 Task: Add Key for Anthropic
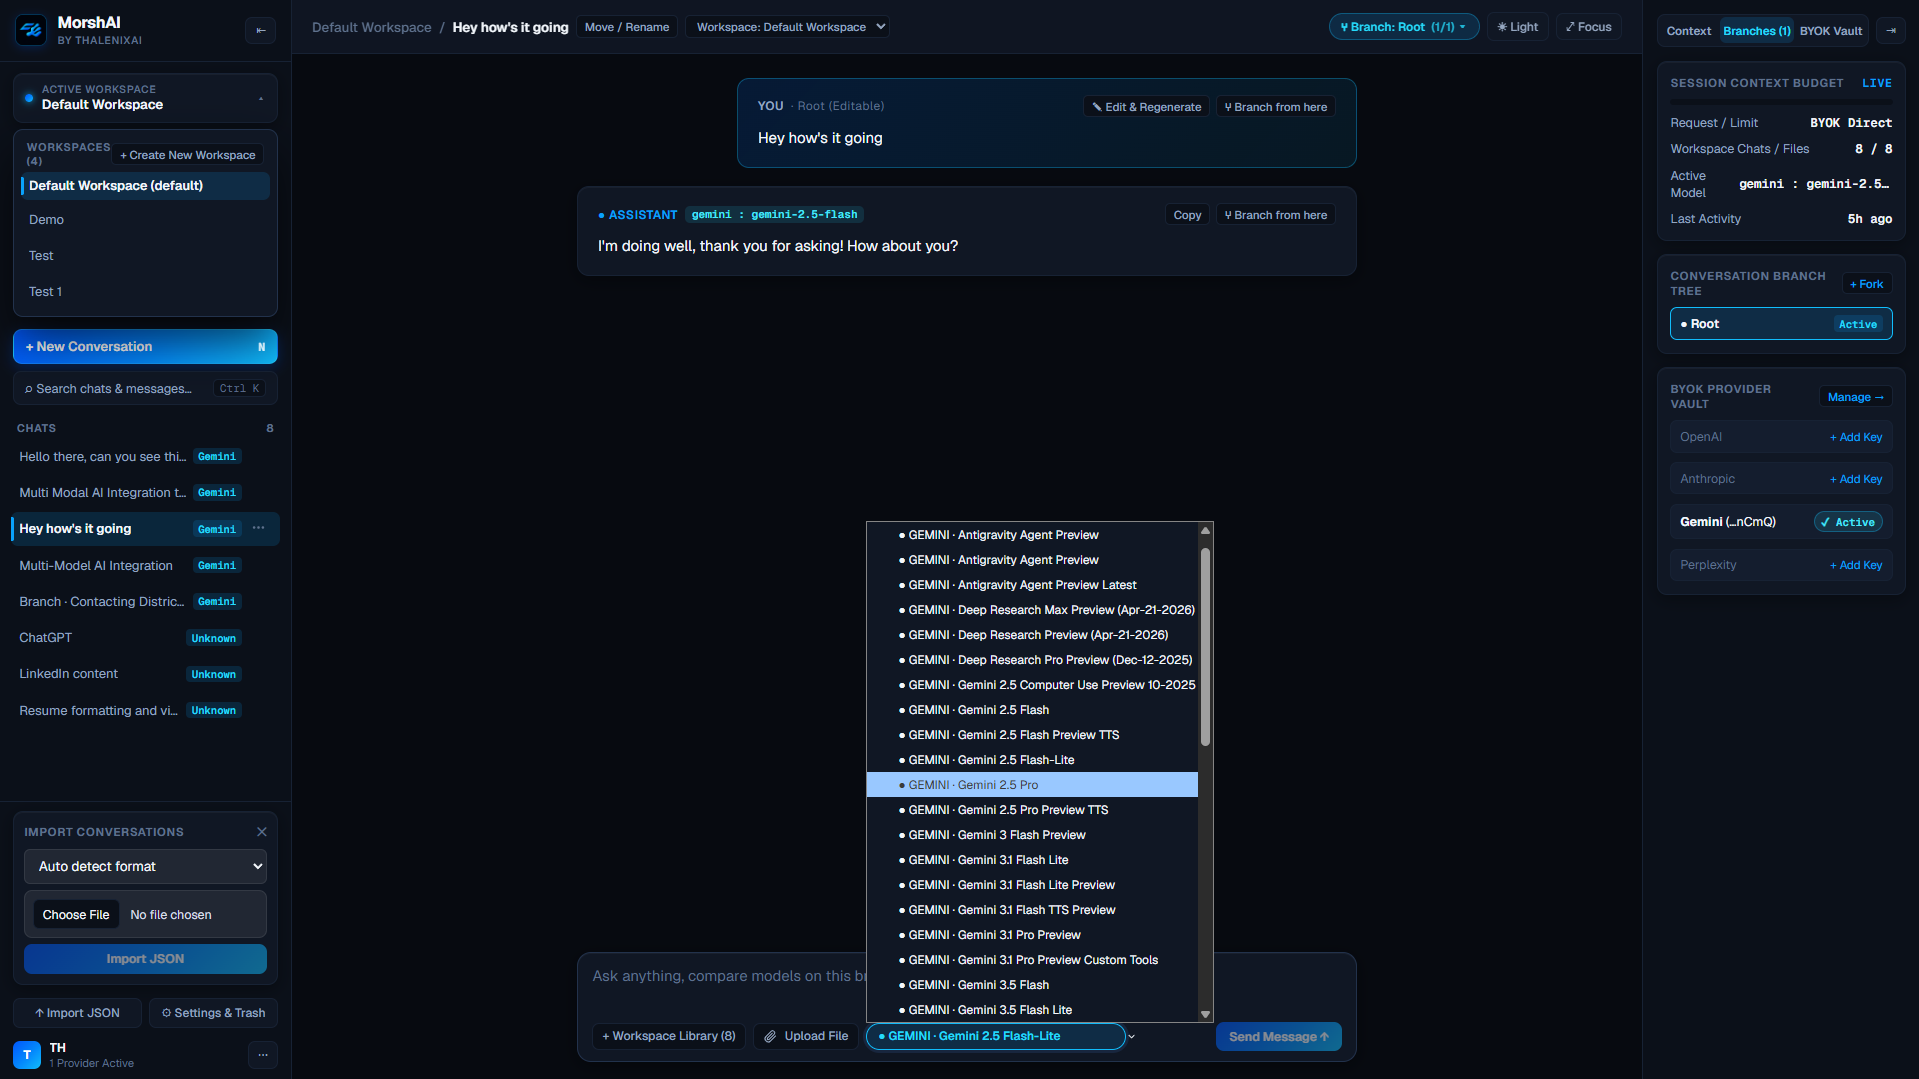1856,479
